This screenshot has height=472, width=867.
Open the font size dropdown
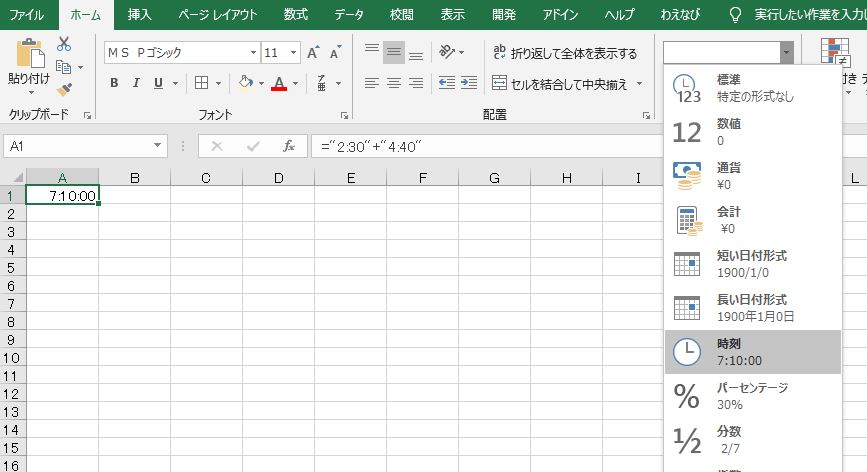294,53
